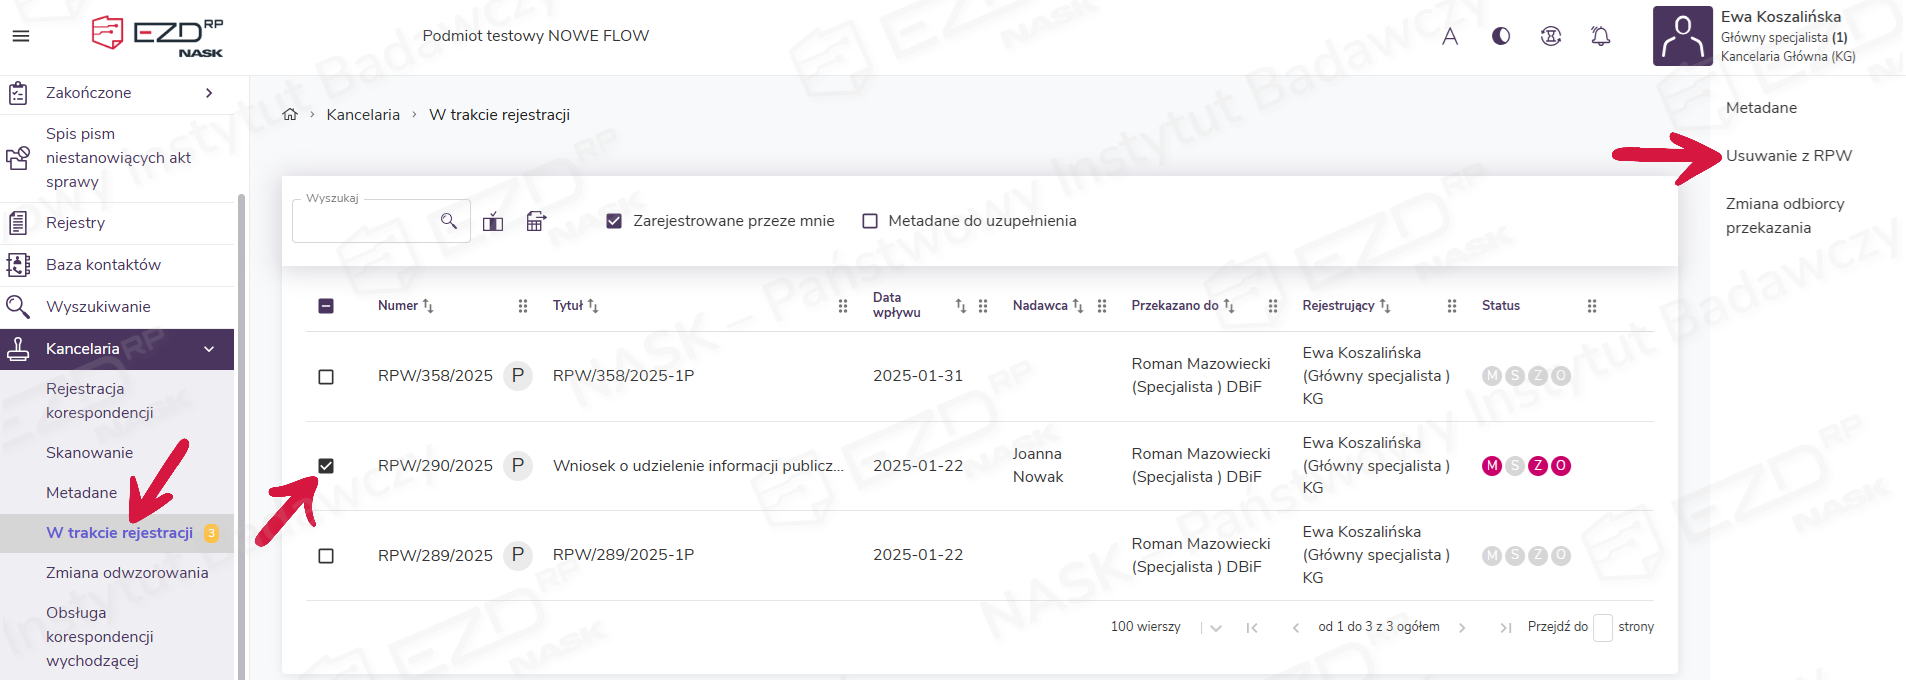Click the help lifebuoy icon in header
Image resolution: width=1906 pixels, height=680 pixels.
[1550, 37]
